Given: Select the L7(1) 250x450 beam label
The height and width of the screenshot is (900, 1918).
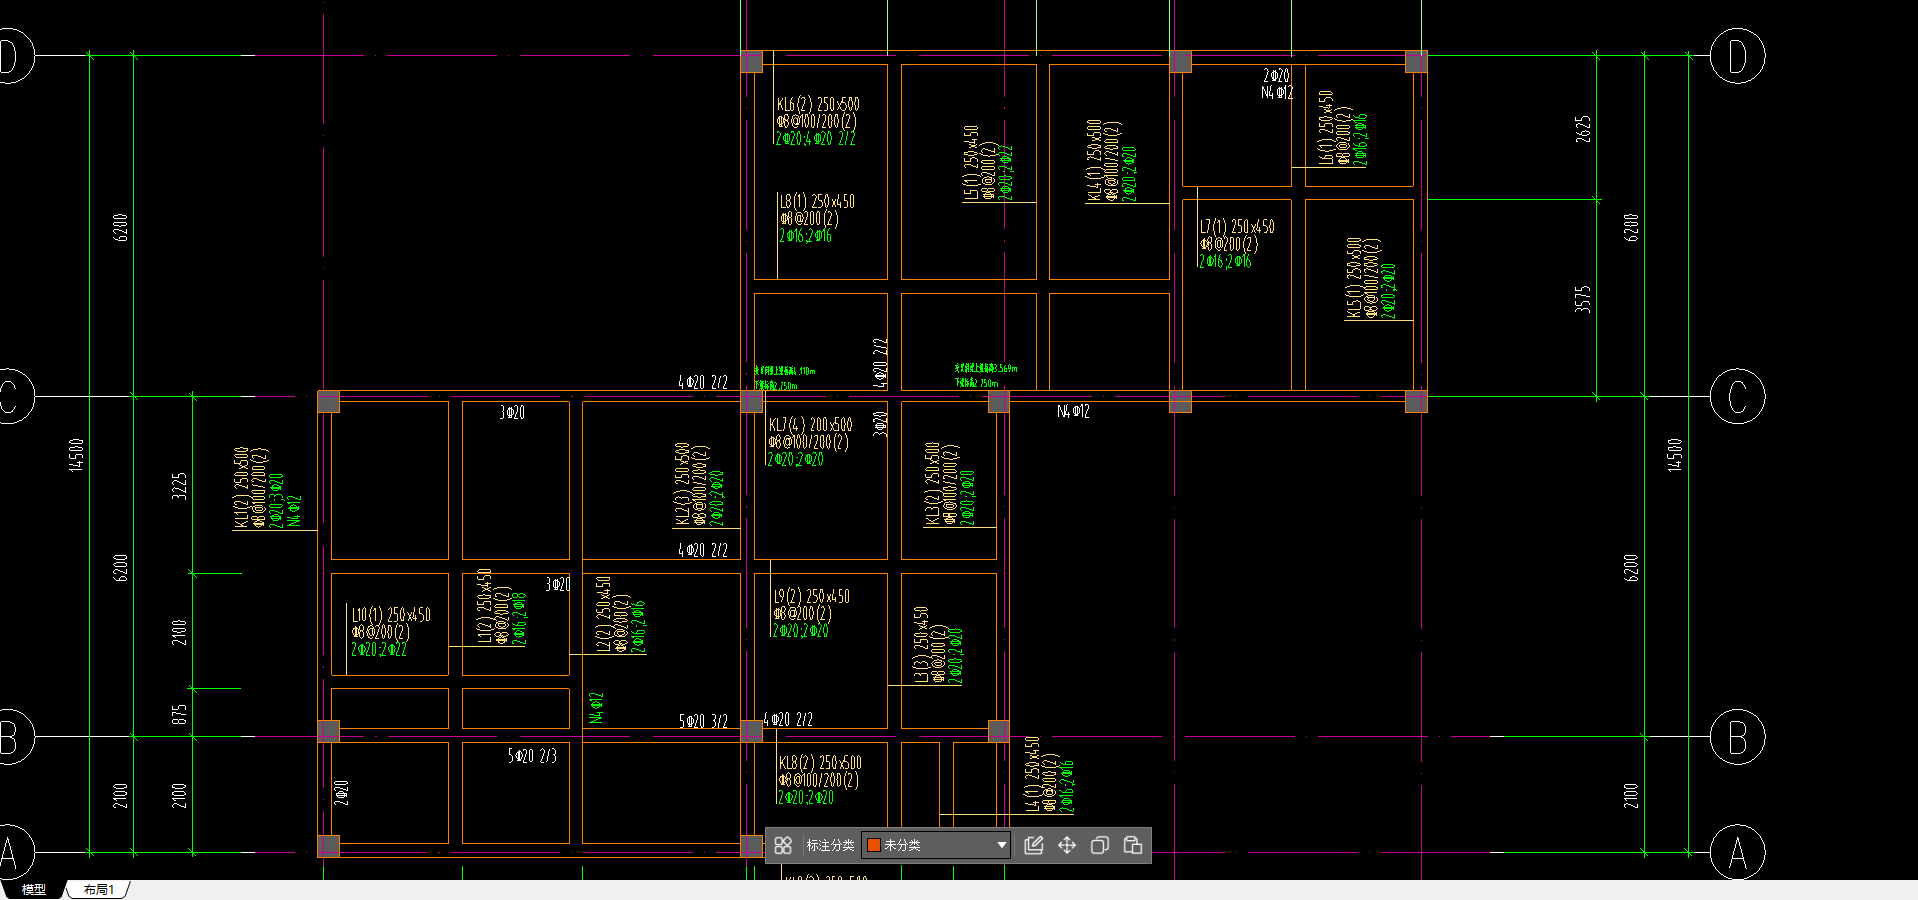Looking at the screenshot, I should (1237, 227).
